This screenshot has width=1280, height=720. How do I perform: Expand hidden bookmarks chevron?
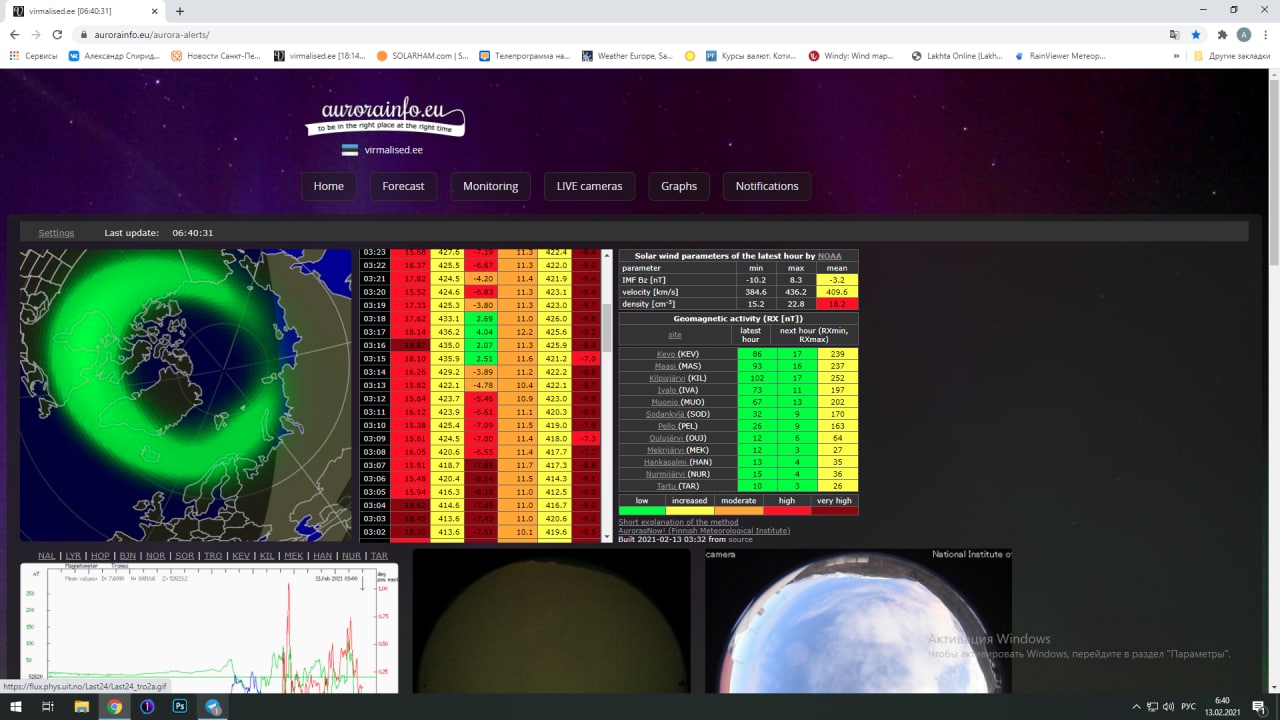click(x=1177, y=56)
